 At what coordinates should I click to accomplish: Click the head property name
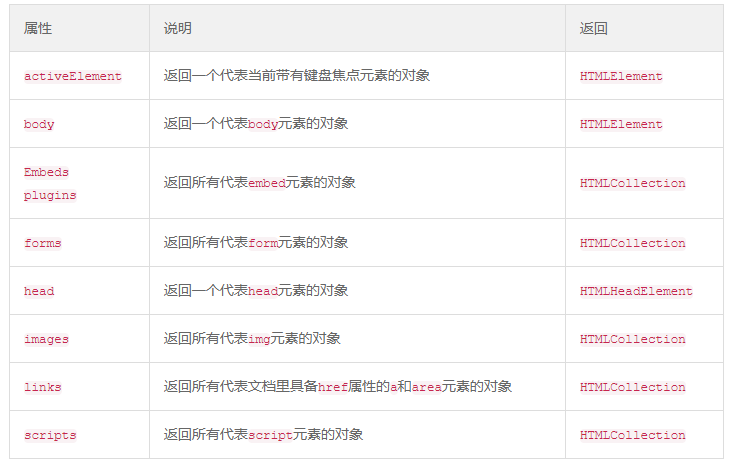[x=39, y=291]
